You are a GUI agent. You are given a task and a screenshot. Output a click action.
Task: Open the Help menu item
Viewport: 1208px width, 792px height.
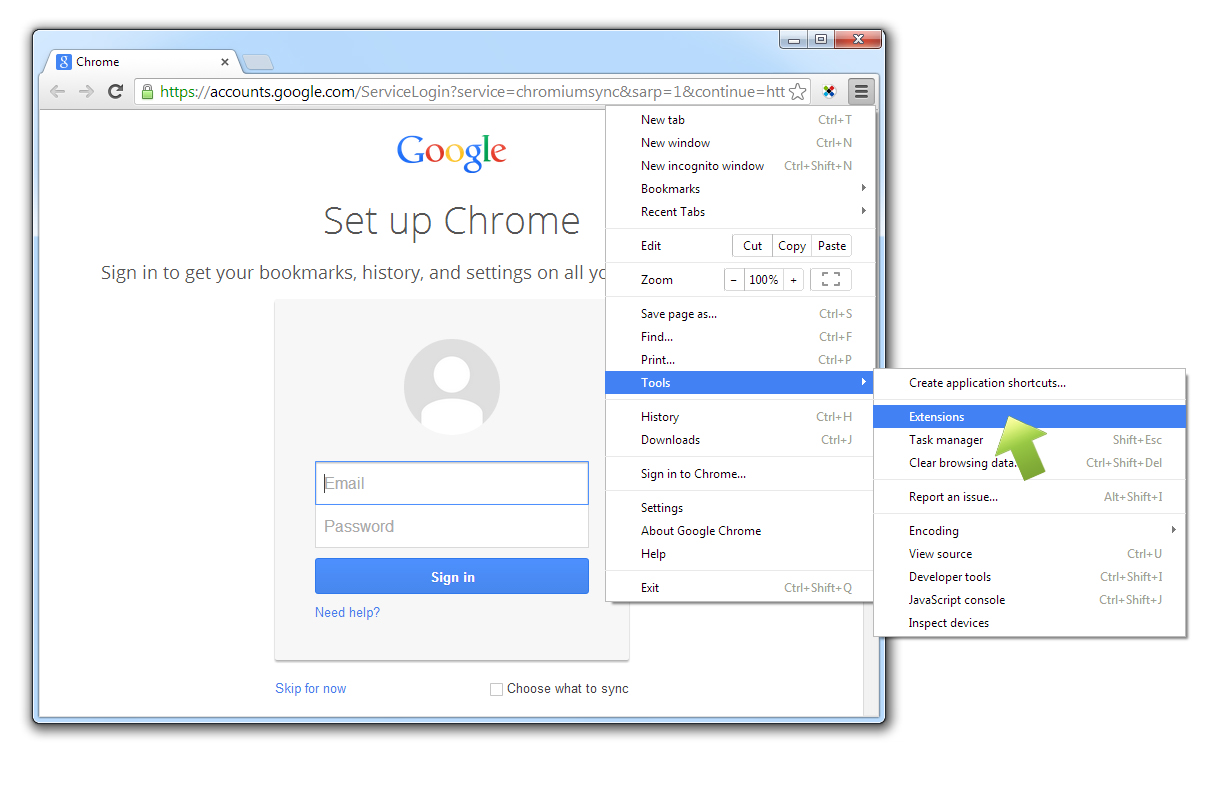tap(739, 554)
